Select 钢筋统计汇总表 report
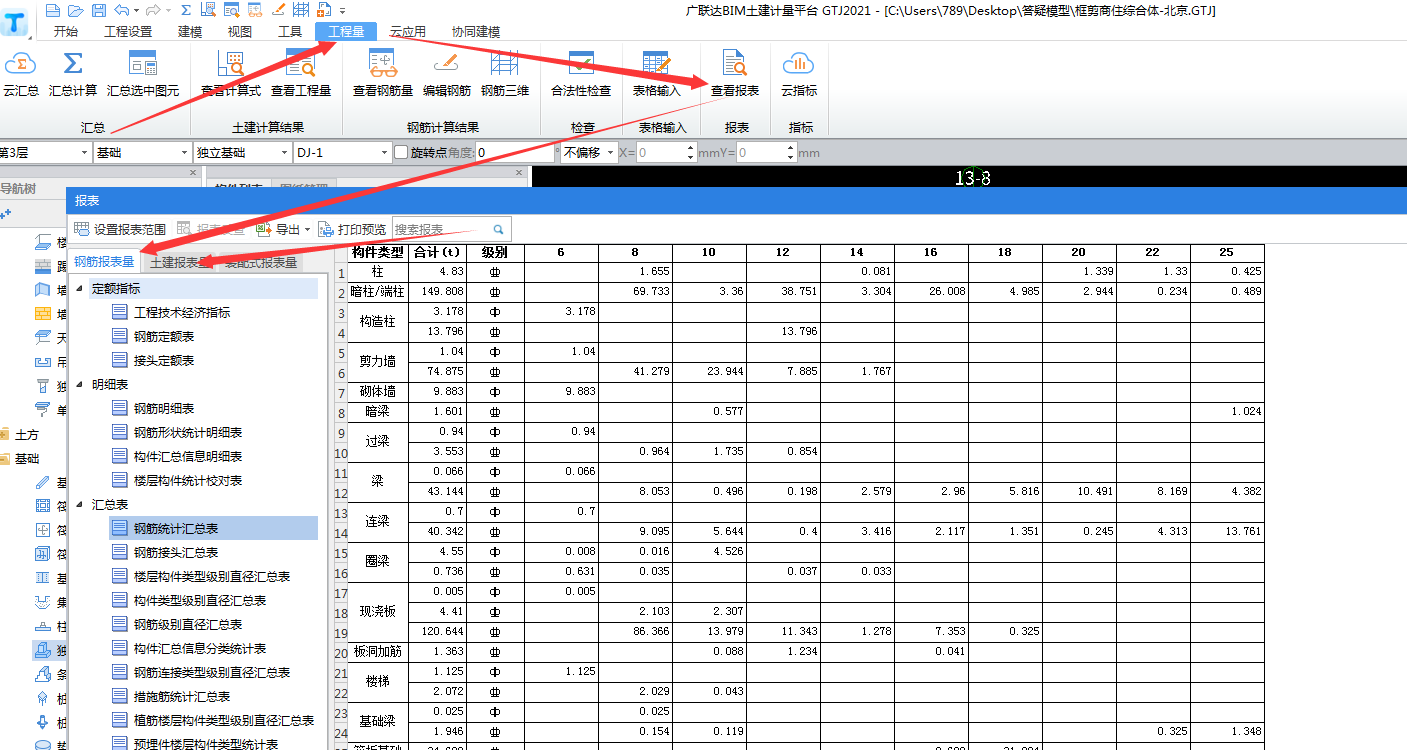Image resolution: width=1407 pixels, height=750 pixels. coord(176,528)
